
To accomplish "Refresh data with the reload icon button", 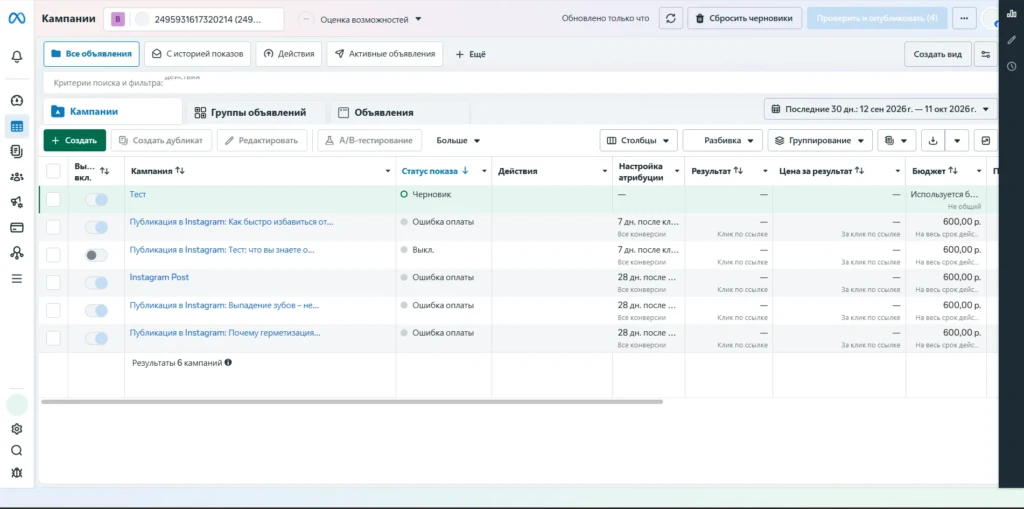I will [671, 18].
